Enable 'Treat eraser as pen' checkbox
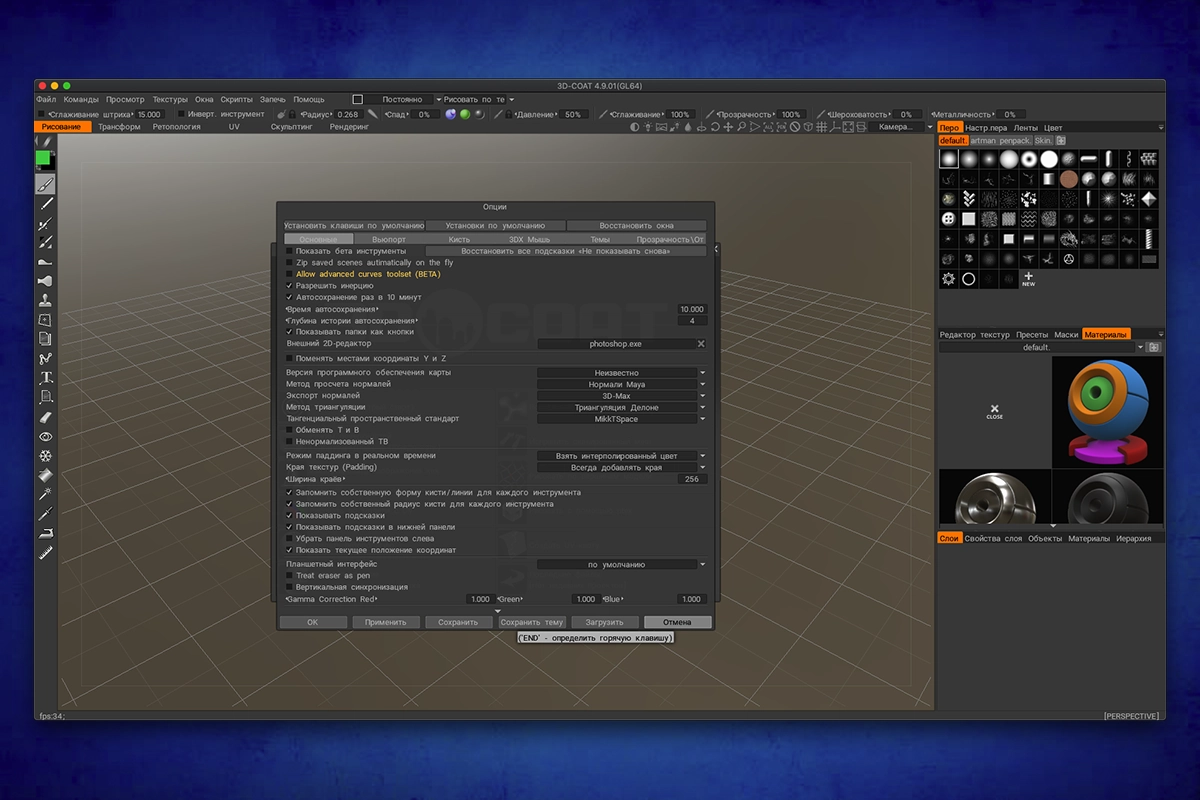 (x=289, y=576)
